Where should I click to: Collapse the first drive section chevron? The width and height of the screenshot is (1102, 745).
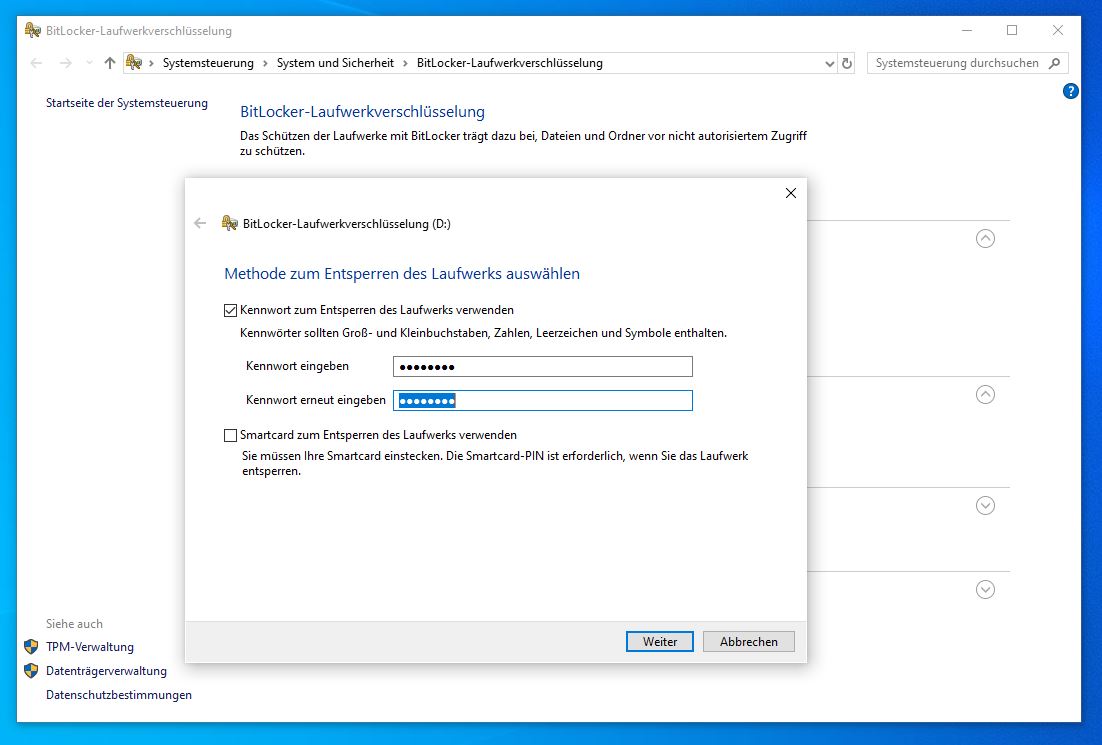pos(985,239)
